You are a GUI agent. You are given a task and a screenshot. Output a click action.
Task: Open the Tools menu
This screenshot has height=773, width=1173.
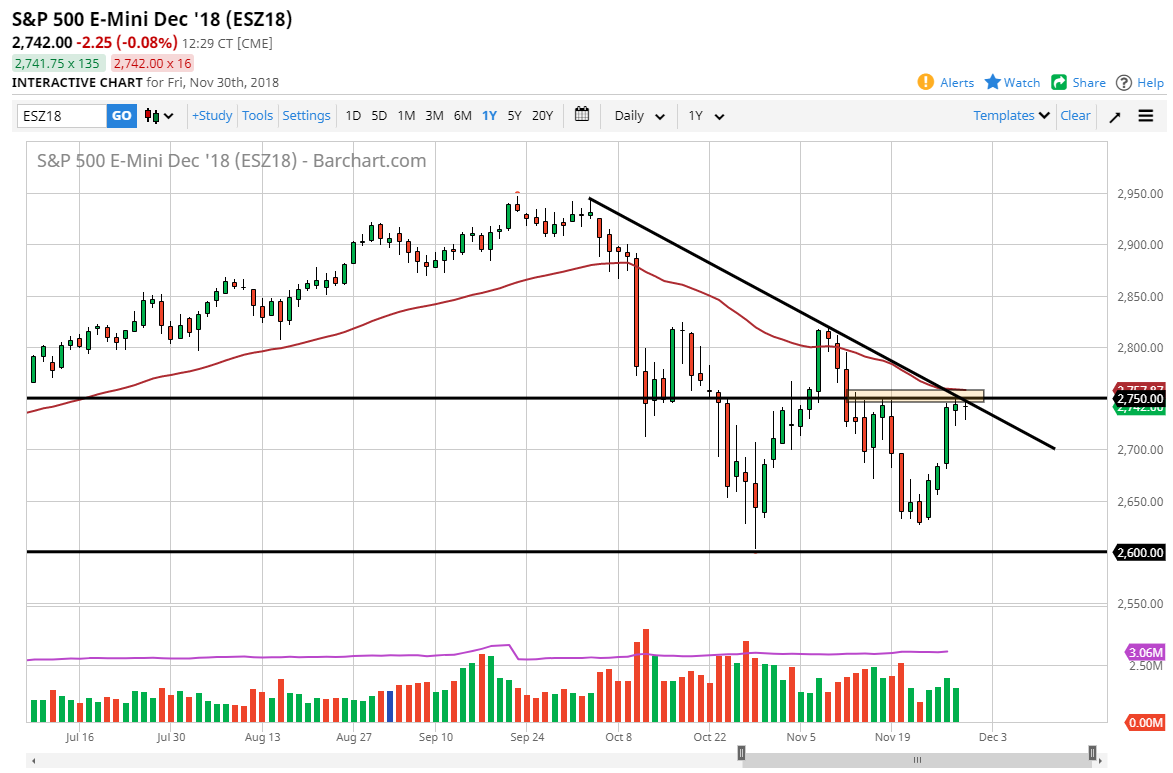tap(257, 115)
